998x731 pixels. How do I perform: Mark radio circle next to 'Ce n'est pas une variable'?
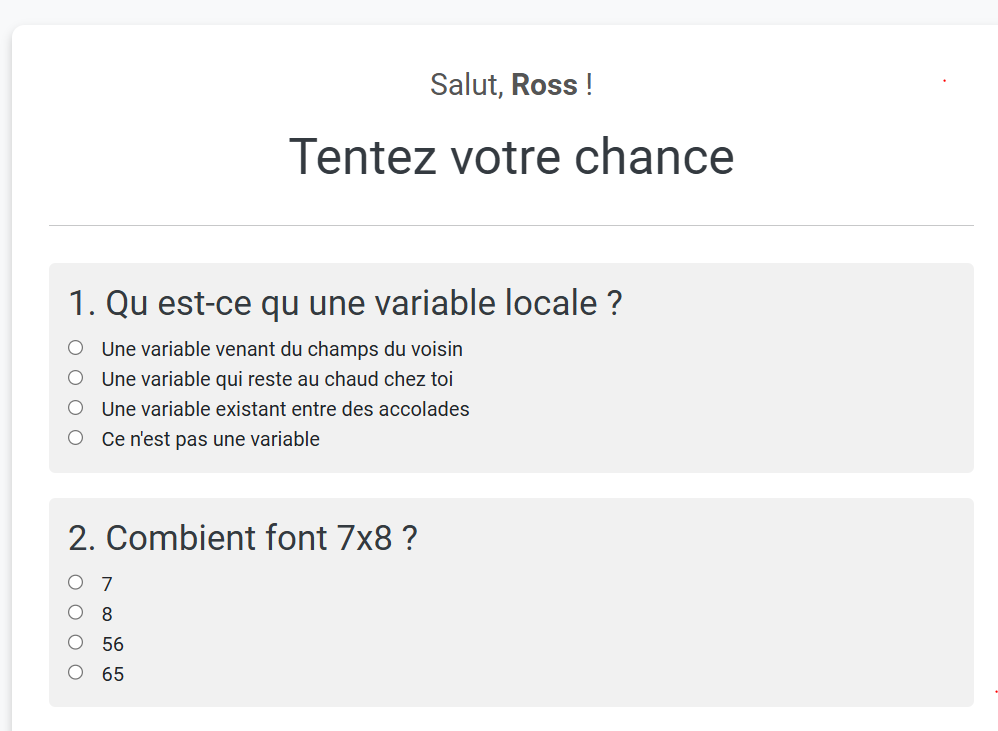click(x=75, y=438)
